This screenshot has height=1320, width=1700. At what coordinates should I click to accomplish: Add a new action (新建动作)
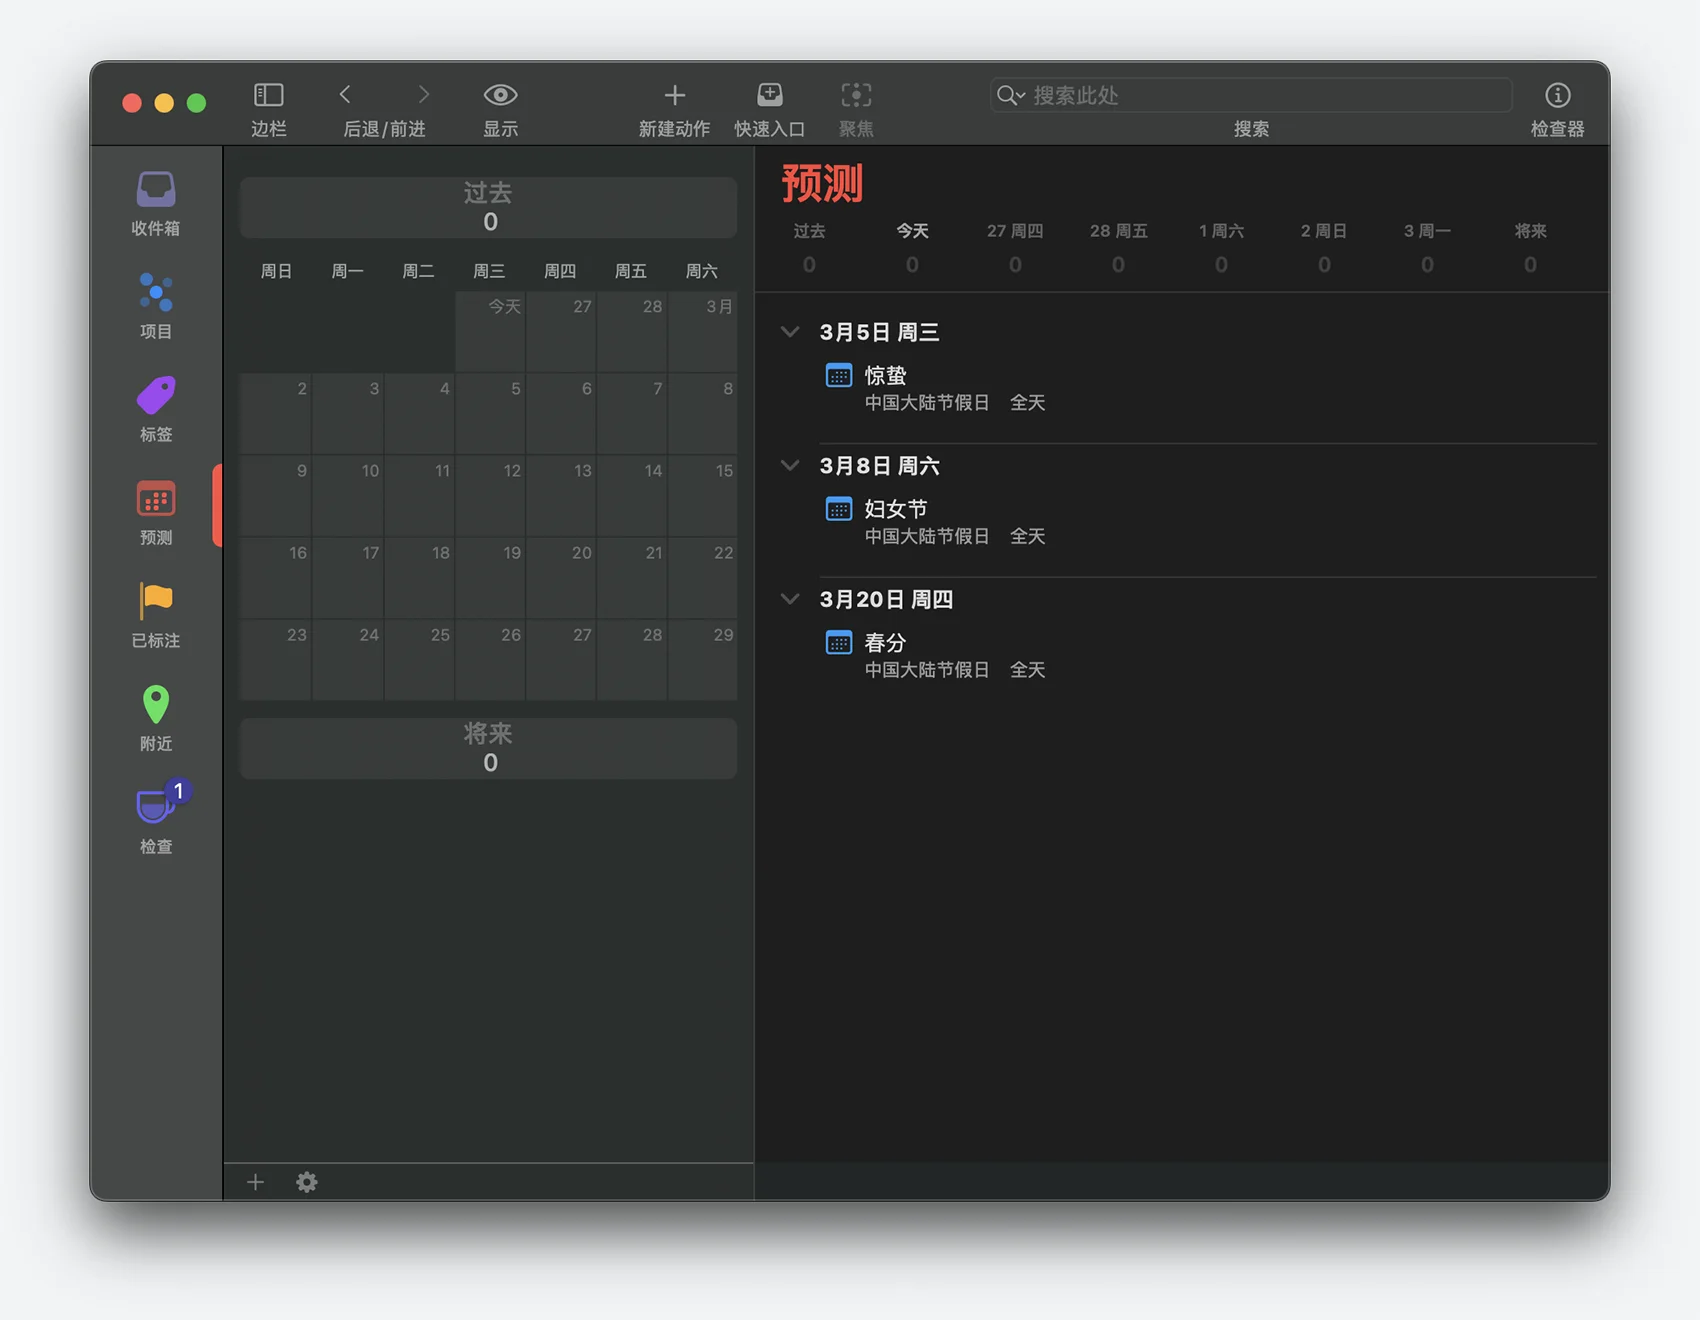(x=675, y=95)
